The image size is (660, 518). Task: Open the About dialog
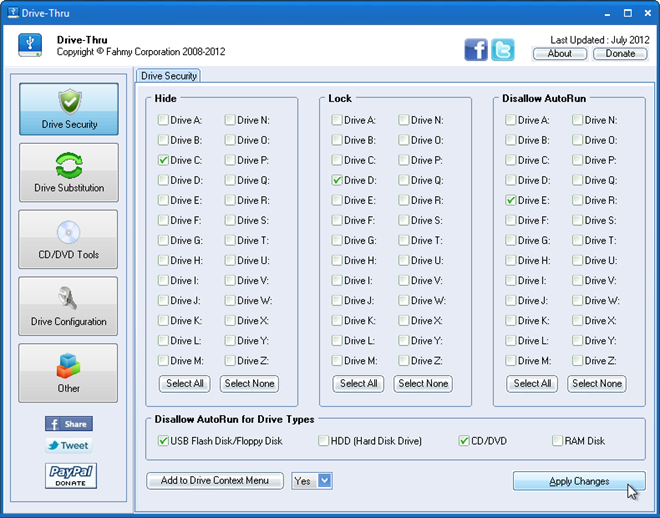(x=560, y=54)
